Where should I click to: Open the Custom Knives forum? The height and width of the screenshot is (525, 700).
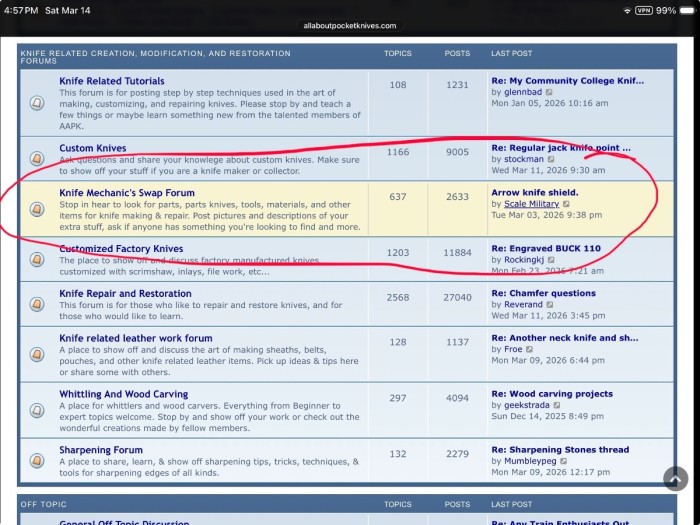(x=93, y=148)
